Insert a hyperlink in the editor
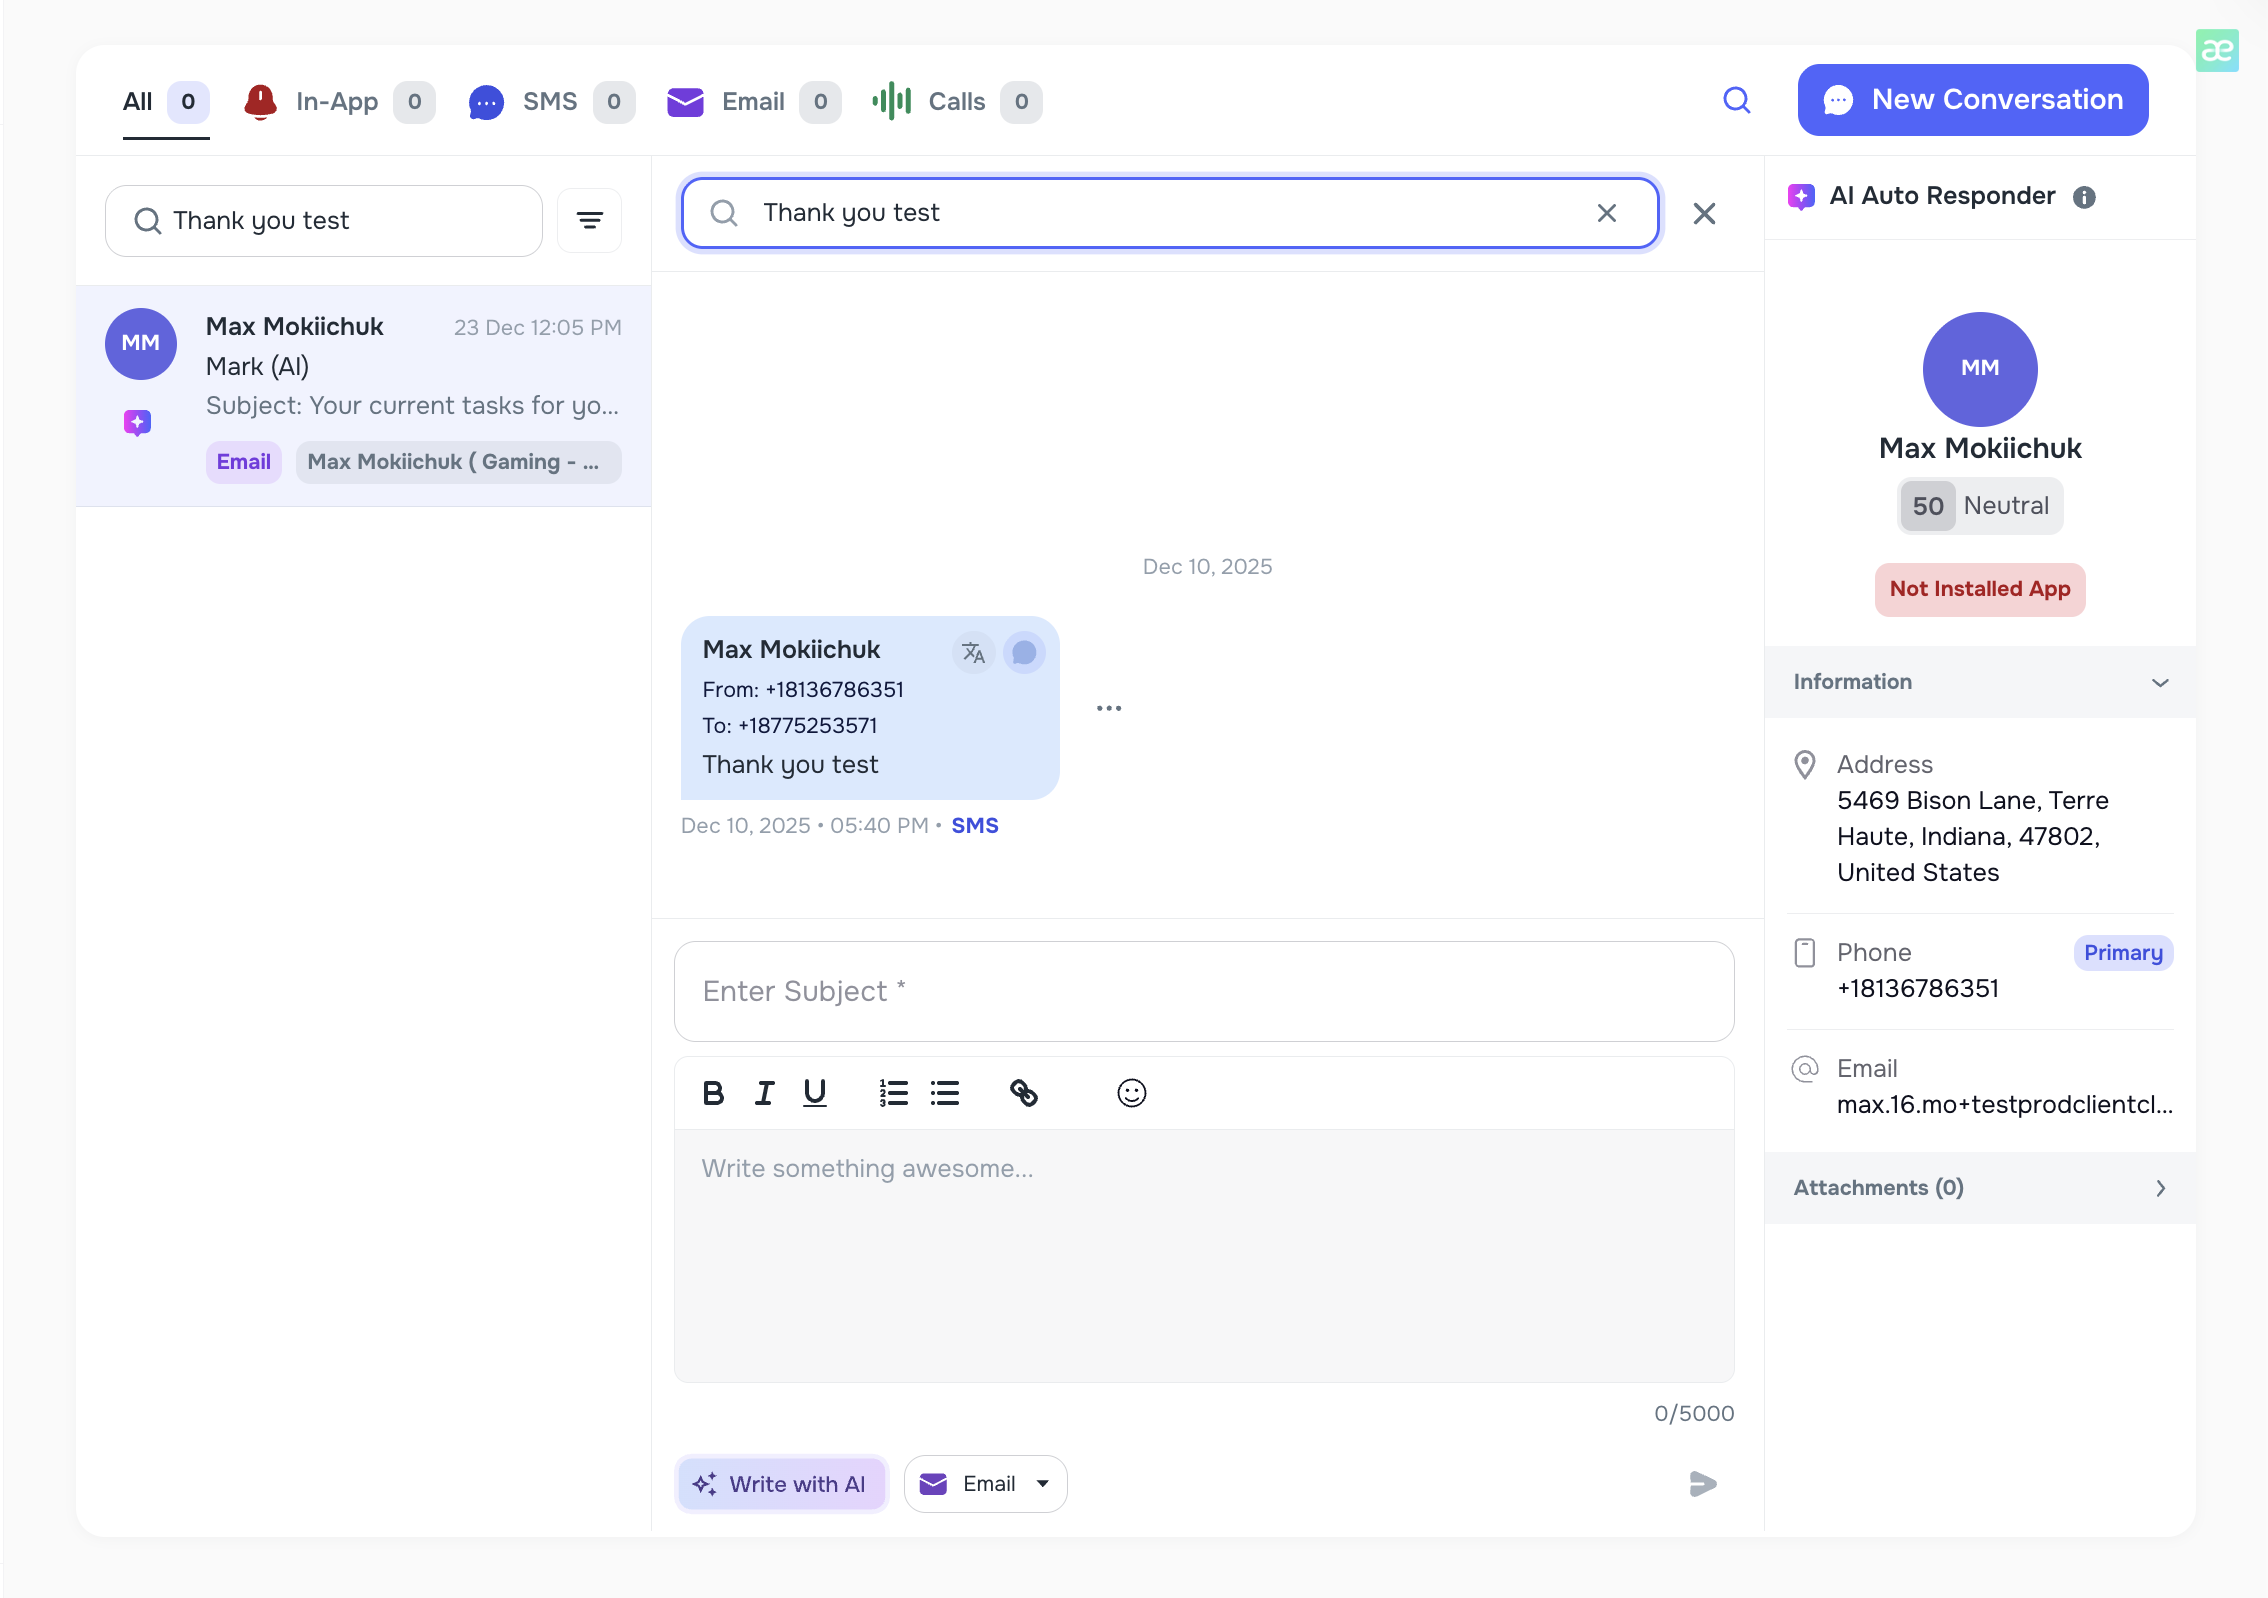Image resolution: width=2268 pixels, height=1598 pixels. (1025, 1093)
